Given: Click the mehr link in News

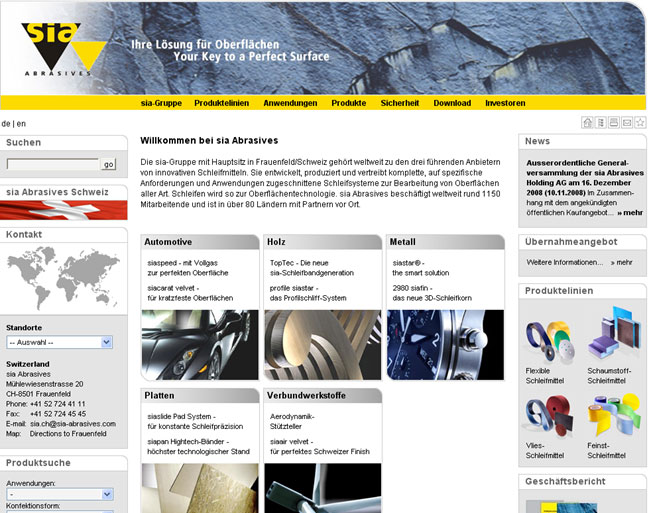Looking at the screenshot, I should 630,213.
